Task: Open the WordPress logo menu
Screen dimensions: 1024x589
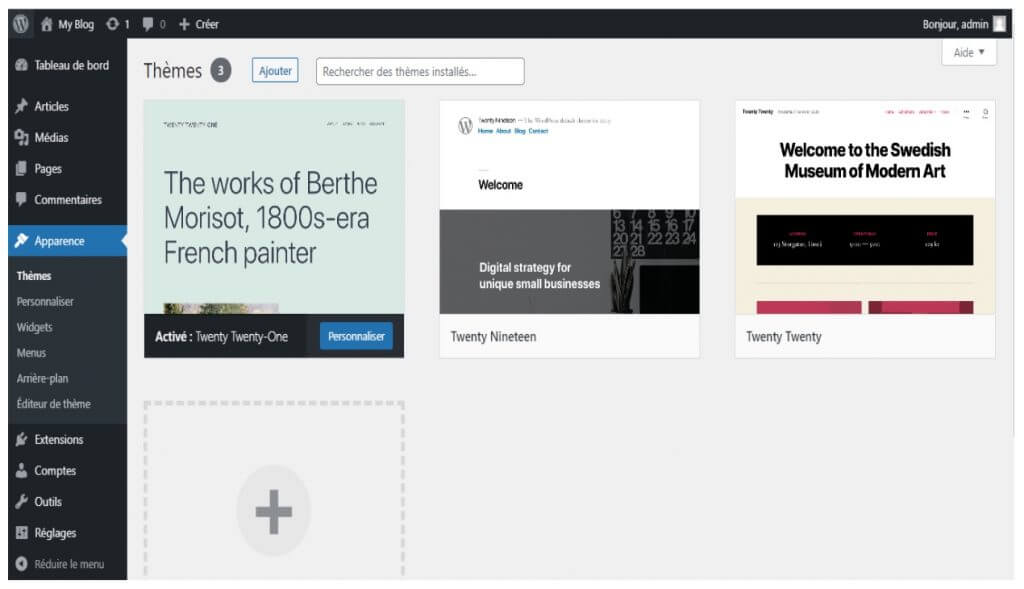Action: click(21, 24)
